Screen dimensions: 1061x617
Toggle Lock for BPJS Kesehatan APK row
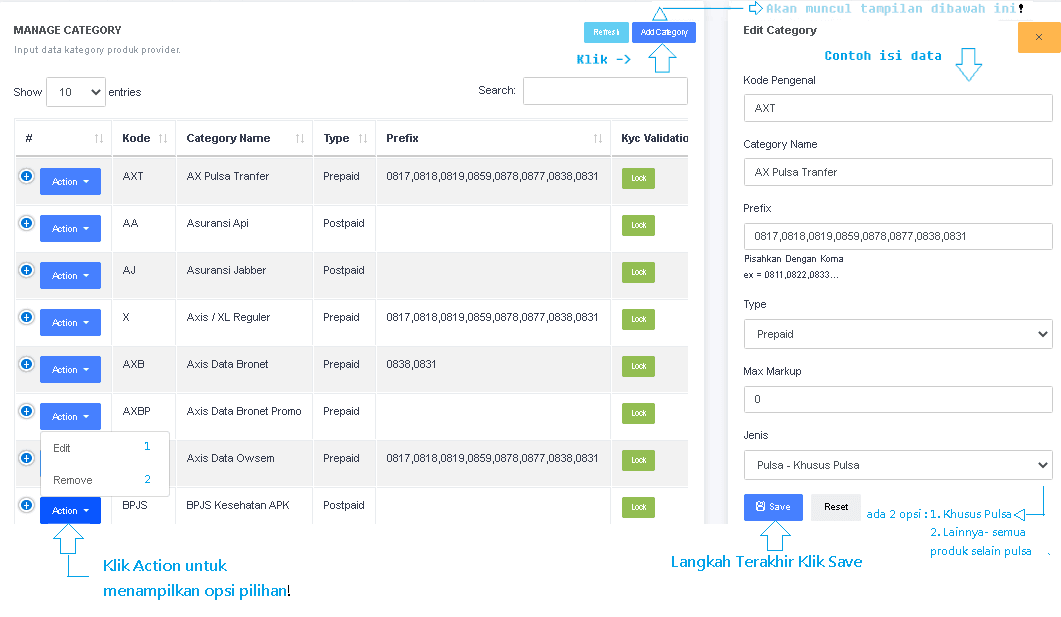tap(638, 507)
